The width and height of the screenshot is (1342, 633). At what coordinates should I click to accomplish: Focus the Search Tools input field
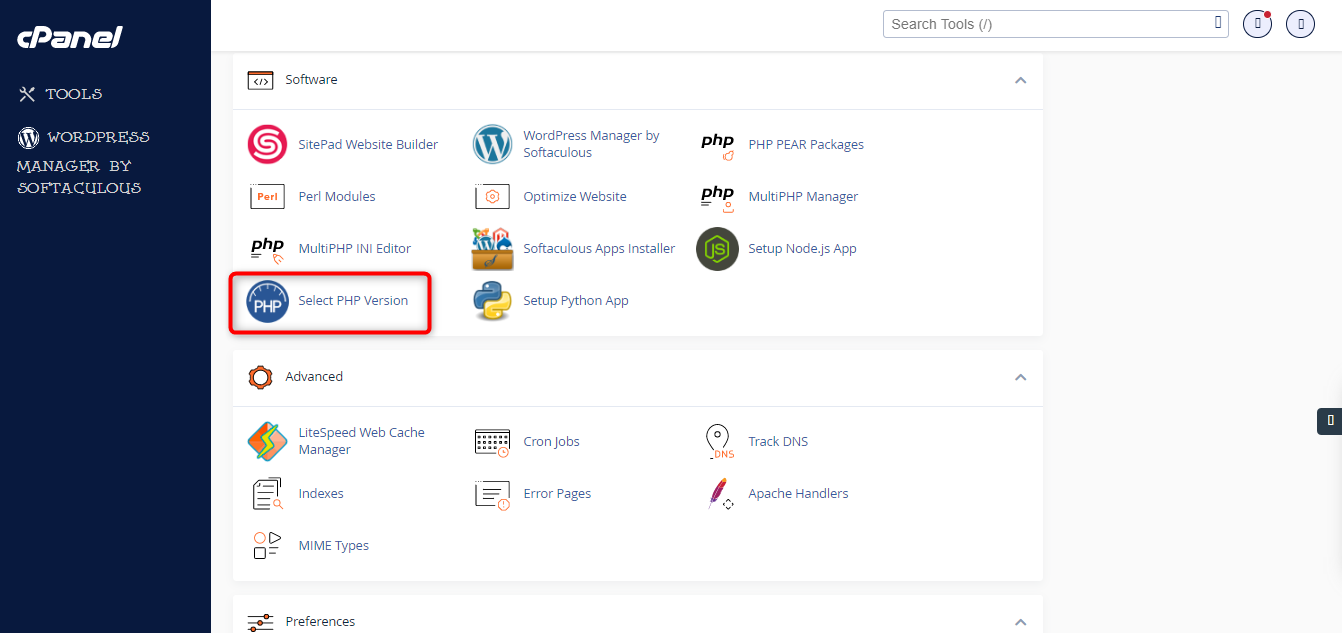(1055, 24)
